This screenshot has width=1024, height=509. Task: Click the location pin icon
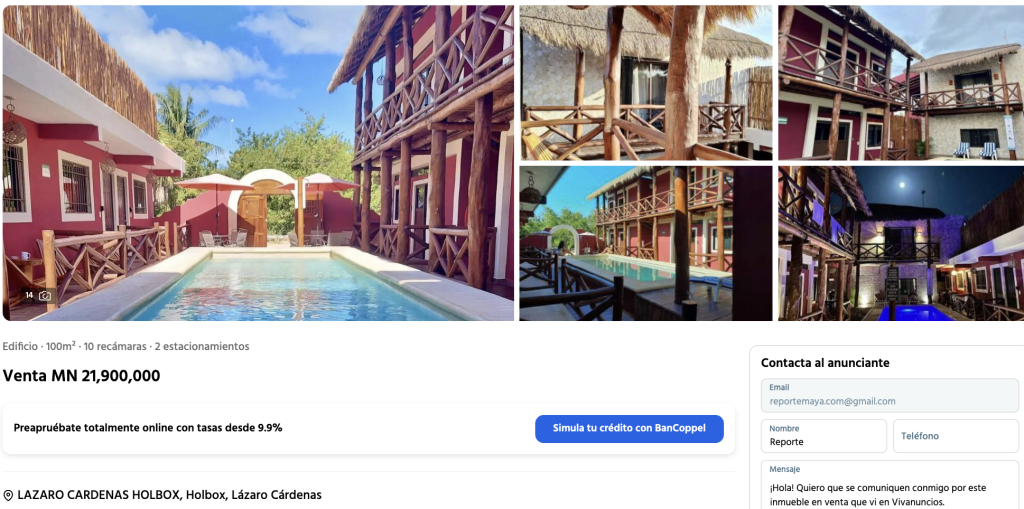(x=8, y=496)
